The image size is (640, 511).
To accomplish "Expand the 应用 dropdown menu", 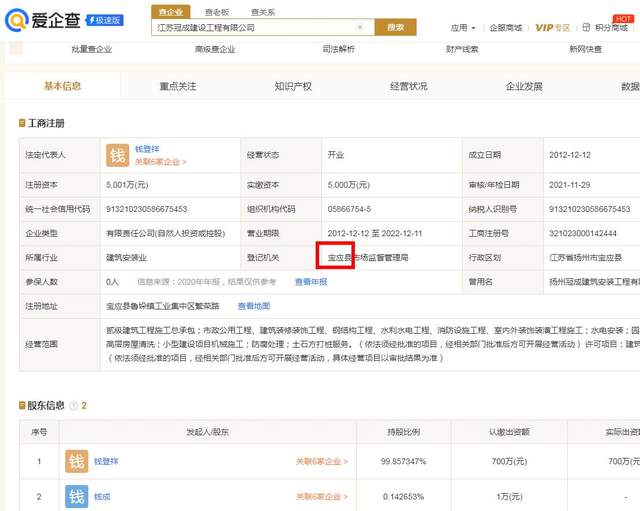I will coord(463,28).
